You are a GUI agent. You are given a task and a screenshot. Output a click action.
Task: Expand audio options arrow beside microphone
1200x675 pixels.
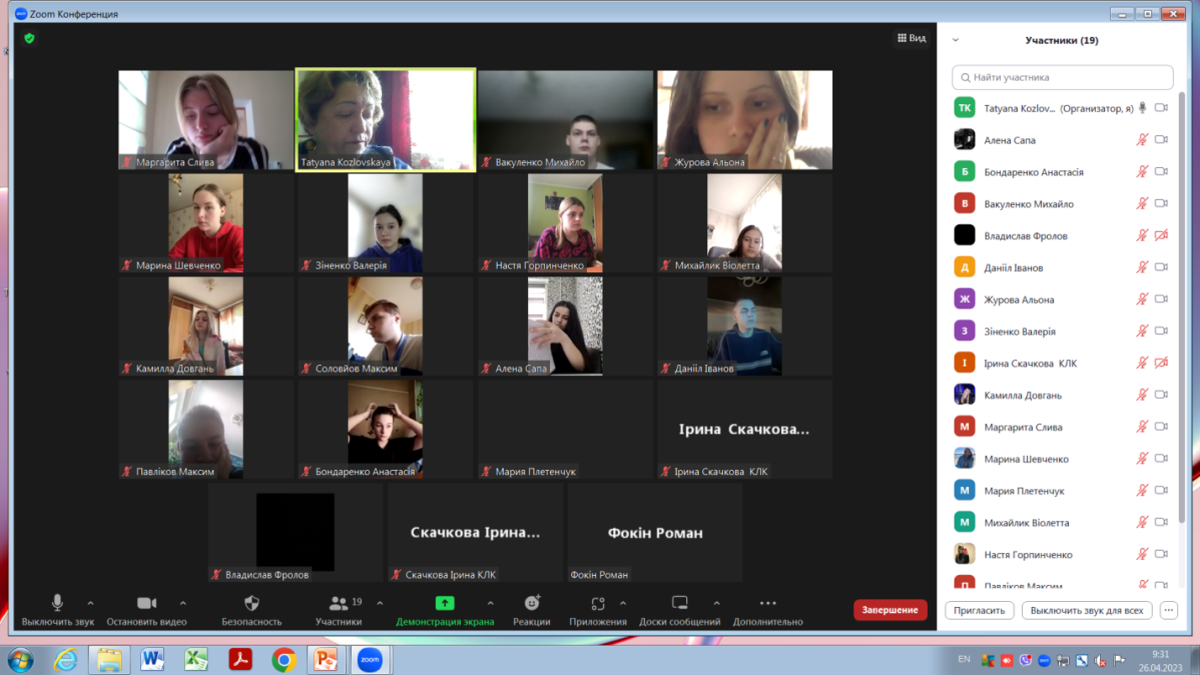coord(91,603)
